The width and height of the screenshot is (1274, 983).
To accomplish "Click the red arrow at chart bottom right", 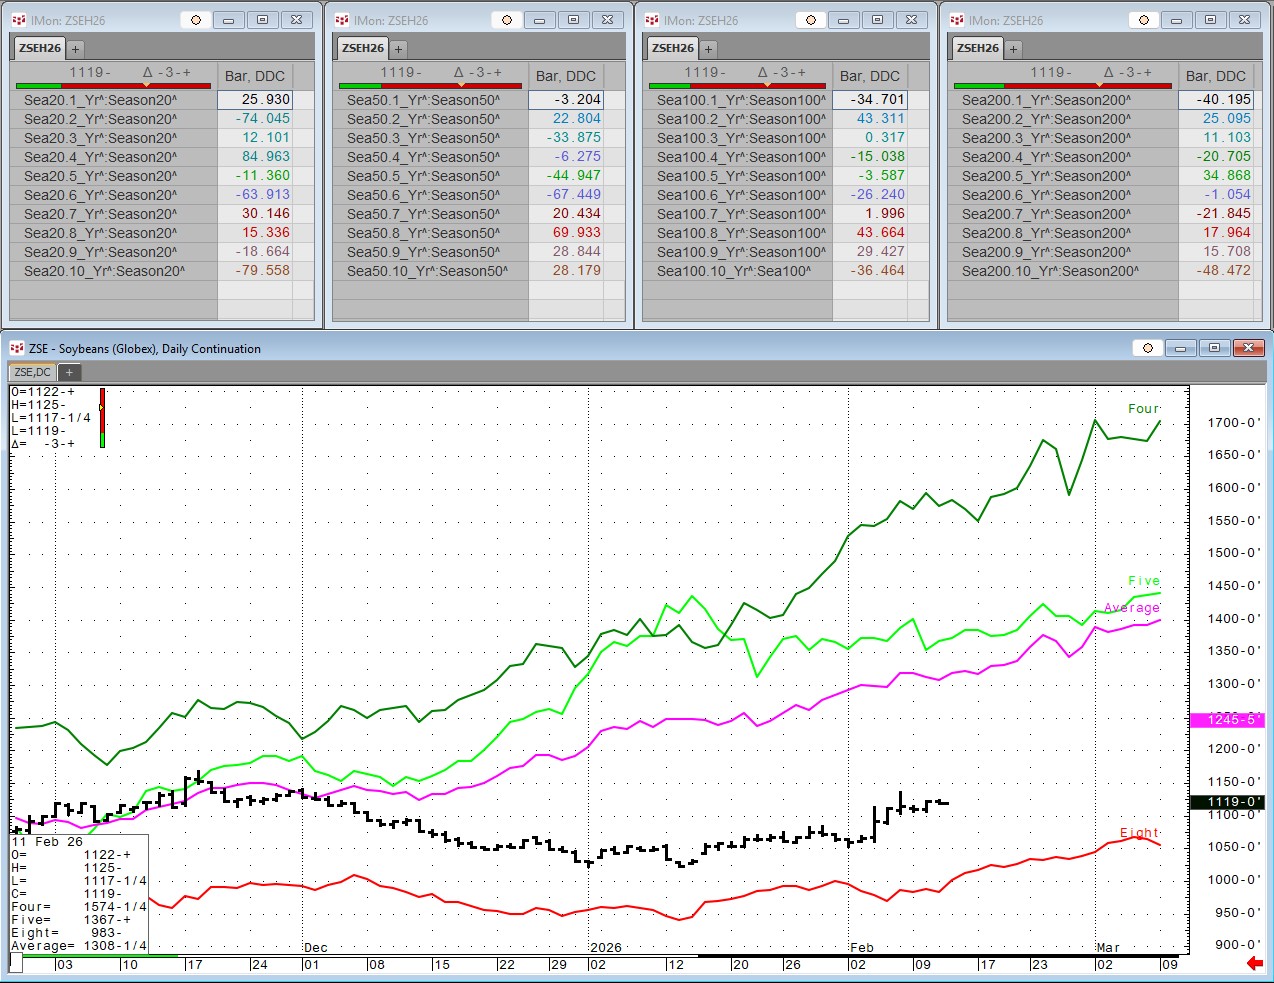I will (1254, 963).
